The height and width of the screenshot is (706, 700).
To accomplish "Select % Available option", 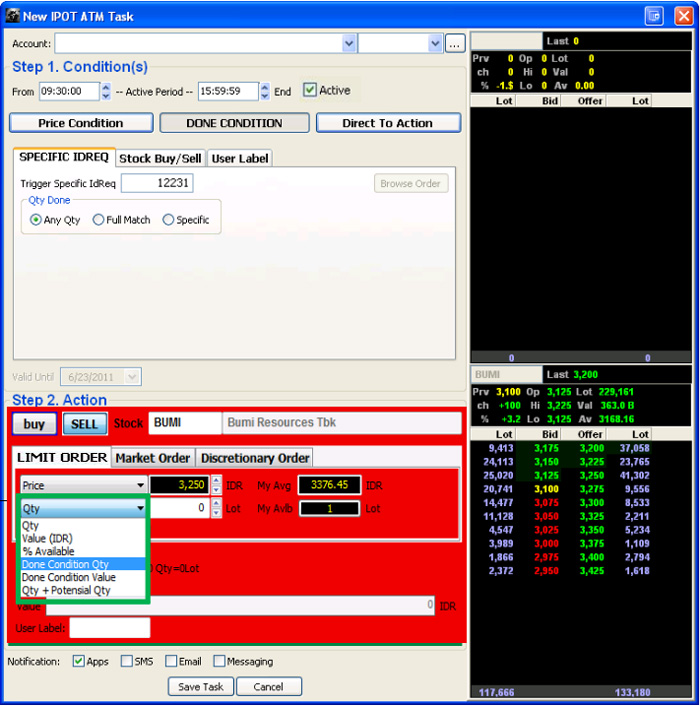I will pos(83,552).
